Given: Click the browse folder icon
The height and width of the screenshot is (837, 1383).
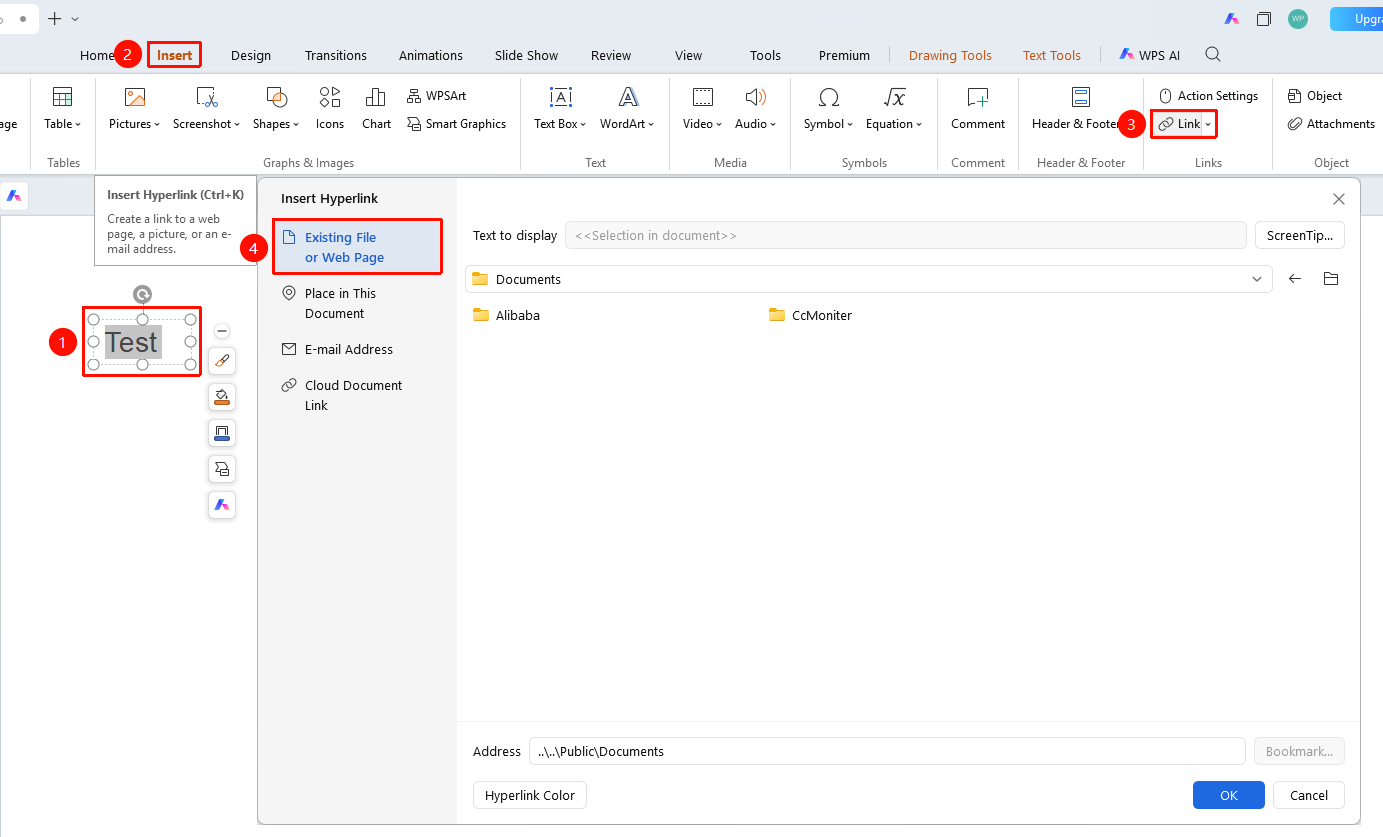Looking at the screenshot, I should [x=1331, y=279].
